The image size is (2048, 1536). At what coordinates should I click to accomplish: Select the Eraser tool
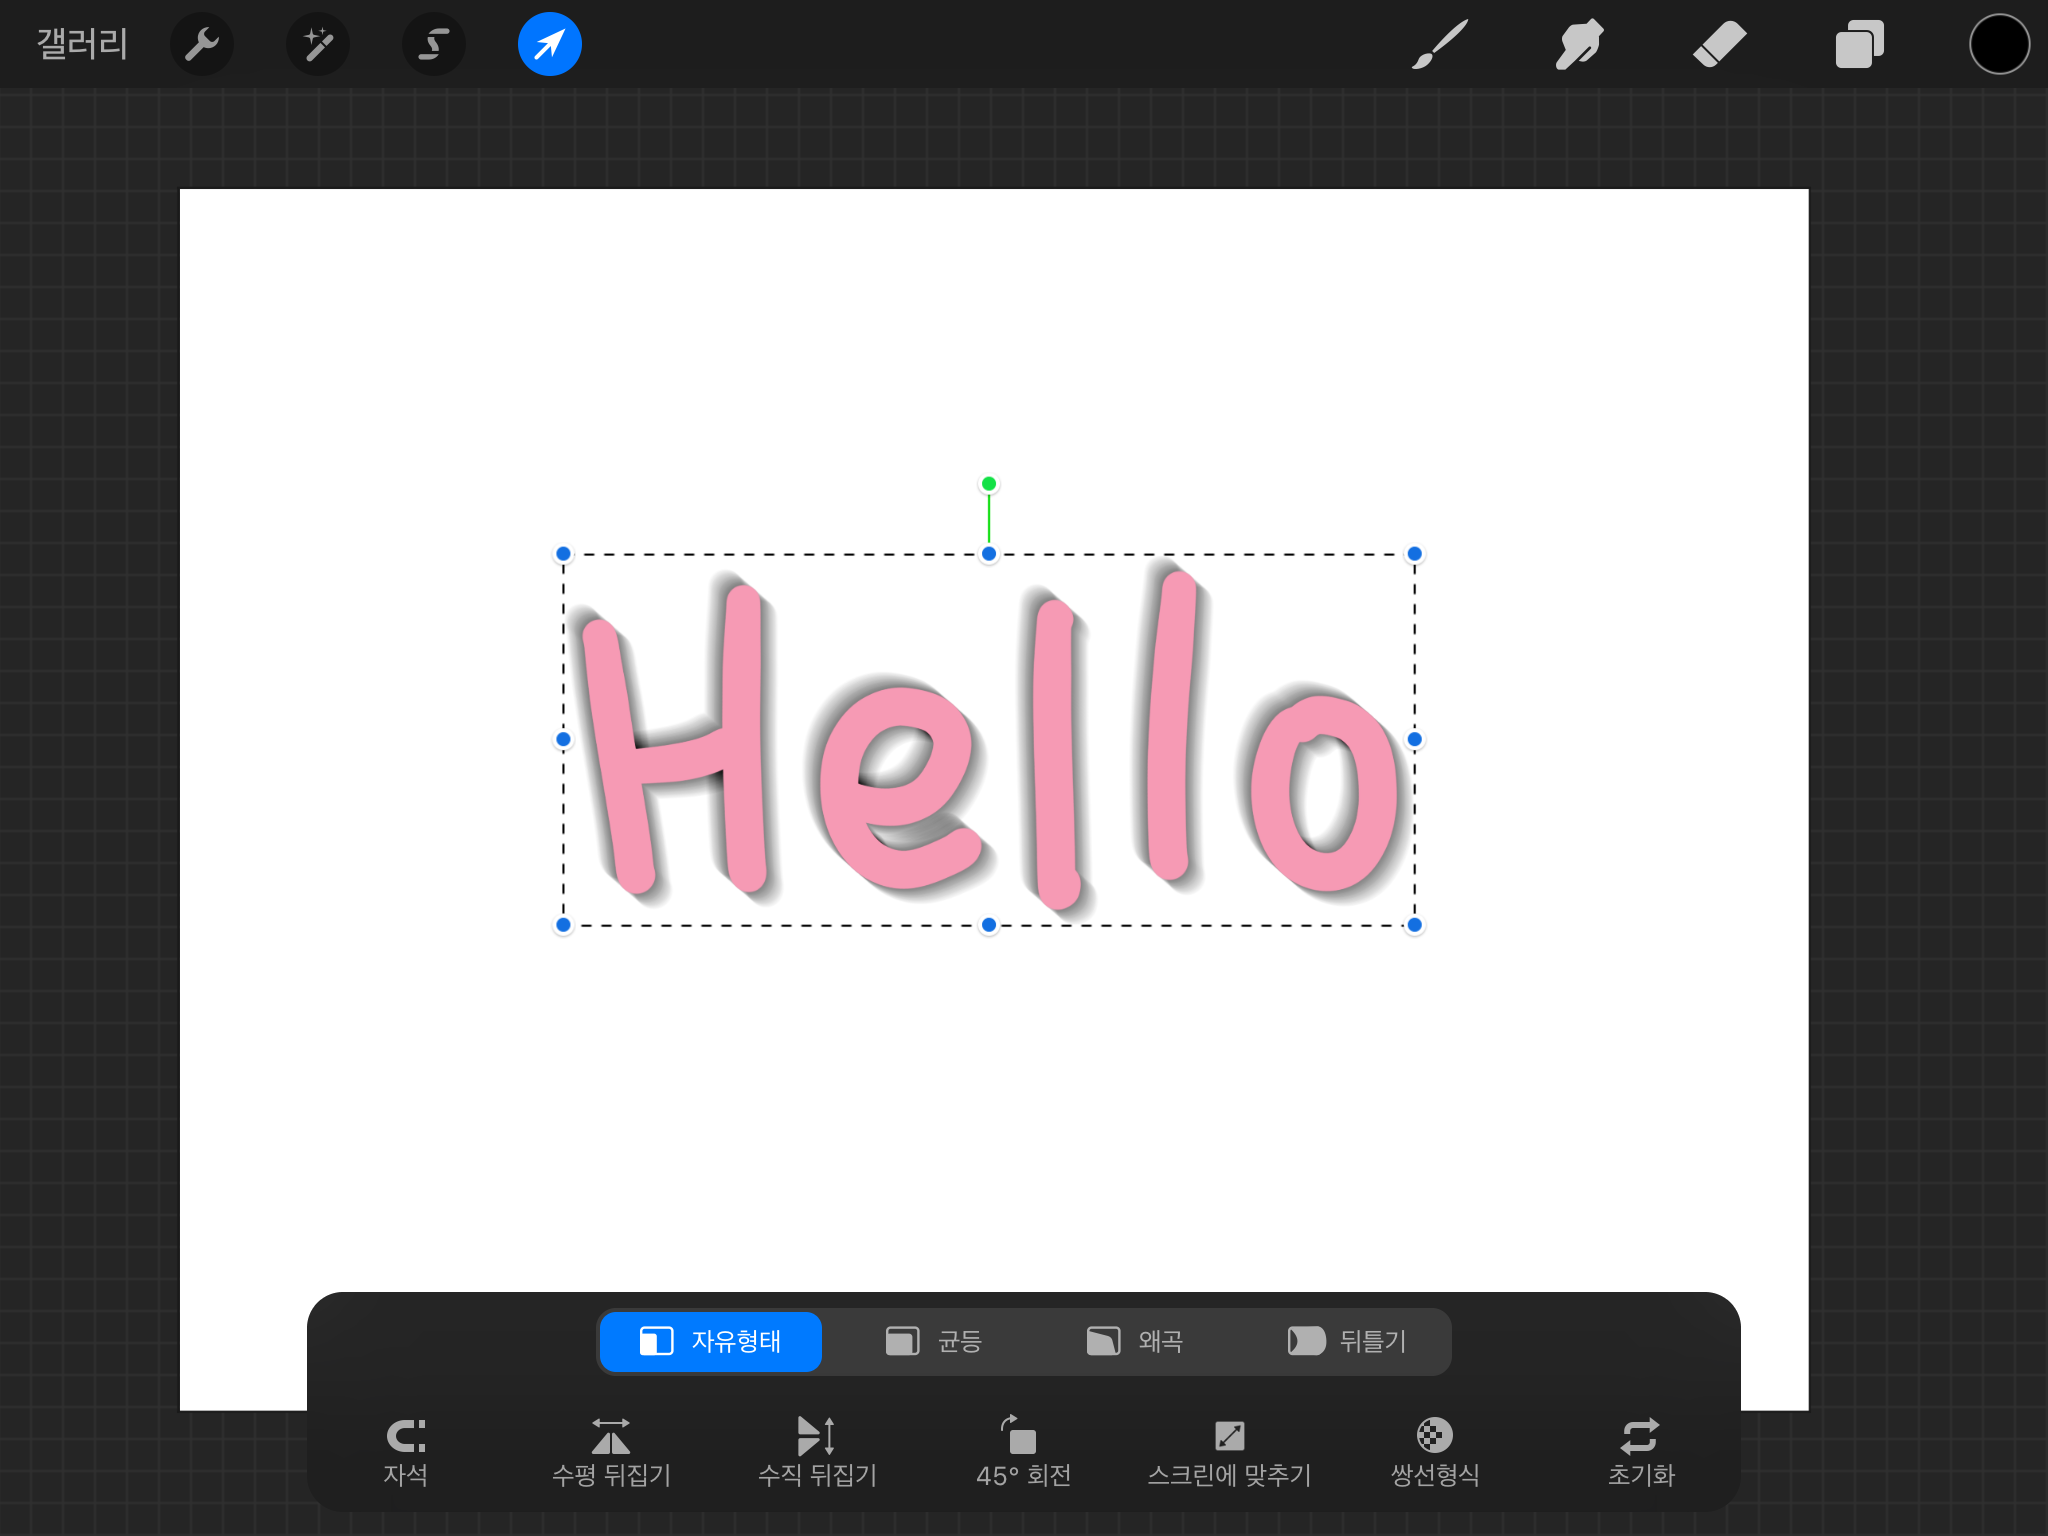(1719, 44)
